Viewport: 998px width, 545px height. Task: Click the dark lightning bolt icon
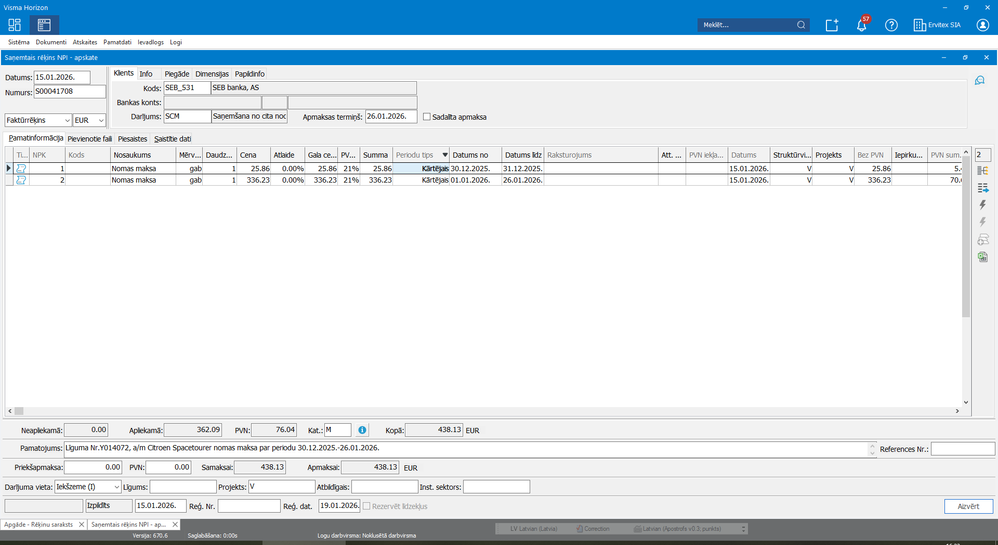tap(983, 204)
